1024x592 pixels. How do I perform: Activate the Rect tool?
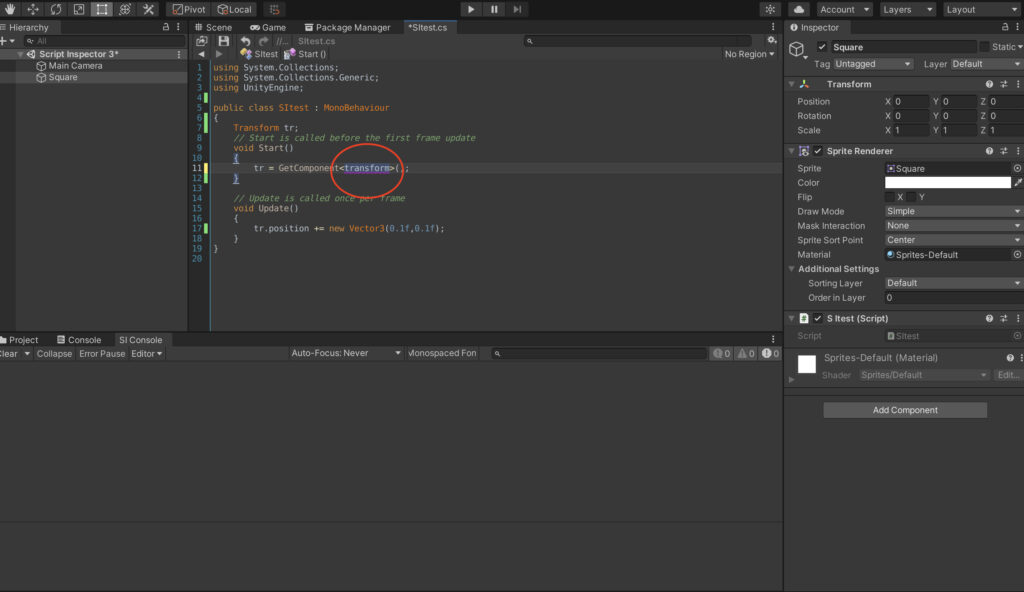pos(100,9)
